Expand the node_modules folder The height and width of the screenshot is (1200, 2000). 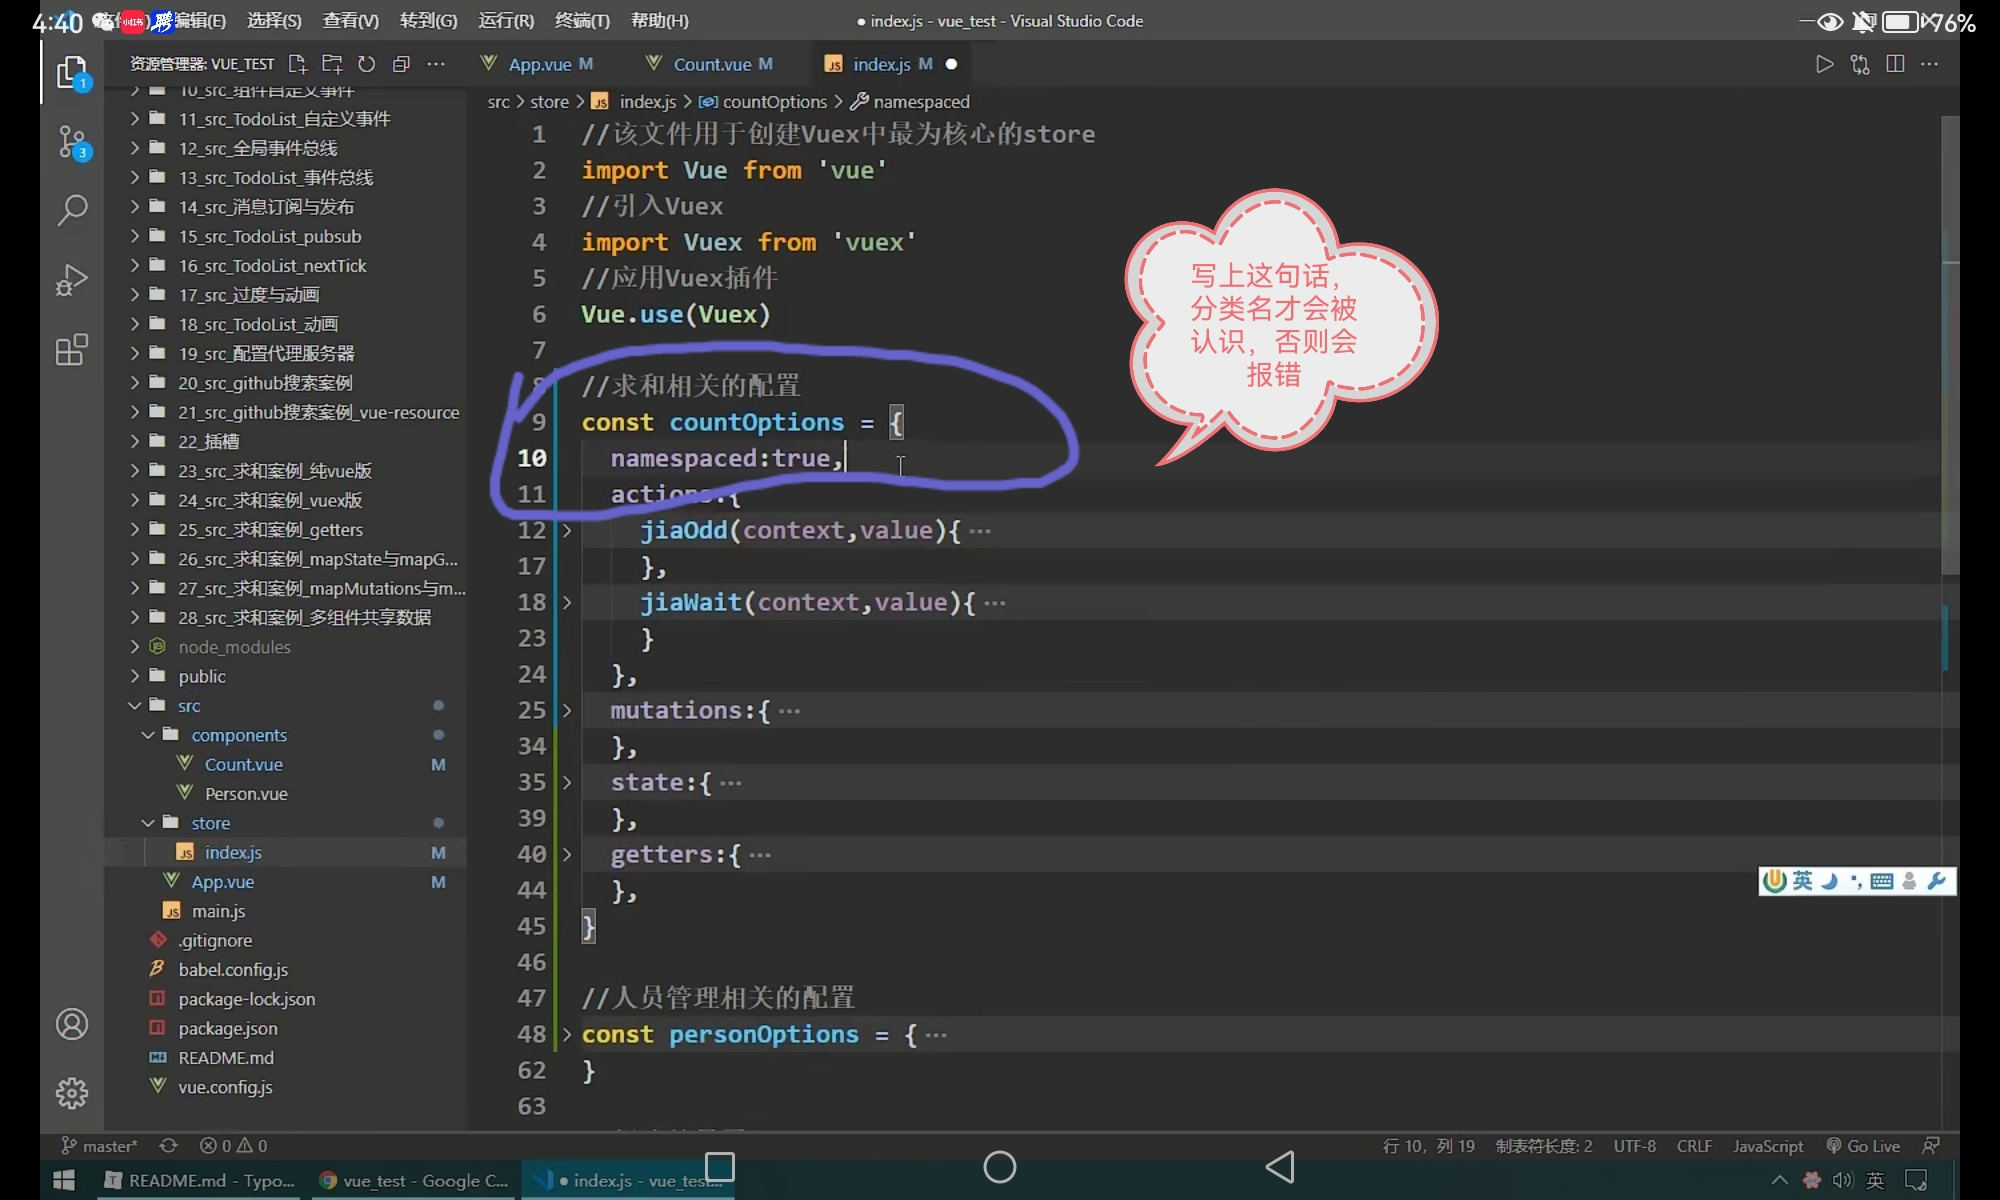point(135,647)
